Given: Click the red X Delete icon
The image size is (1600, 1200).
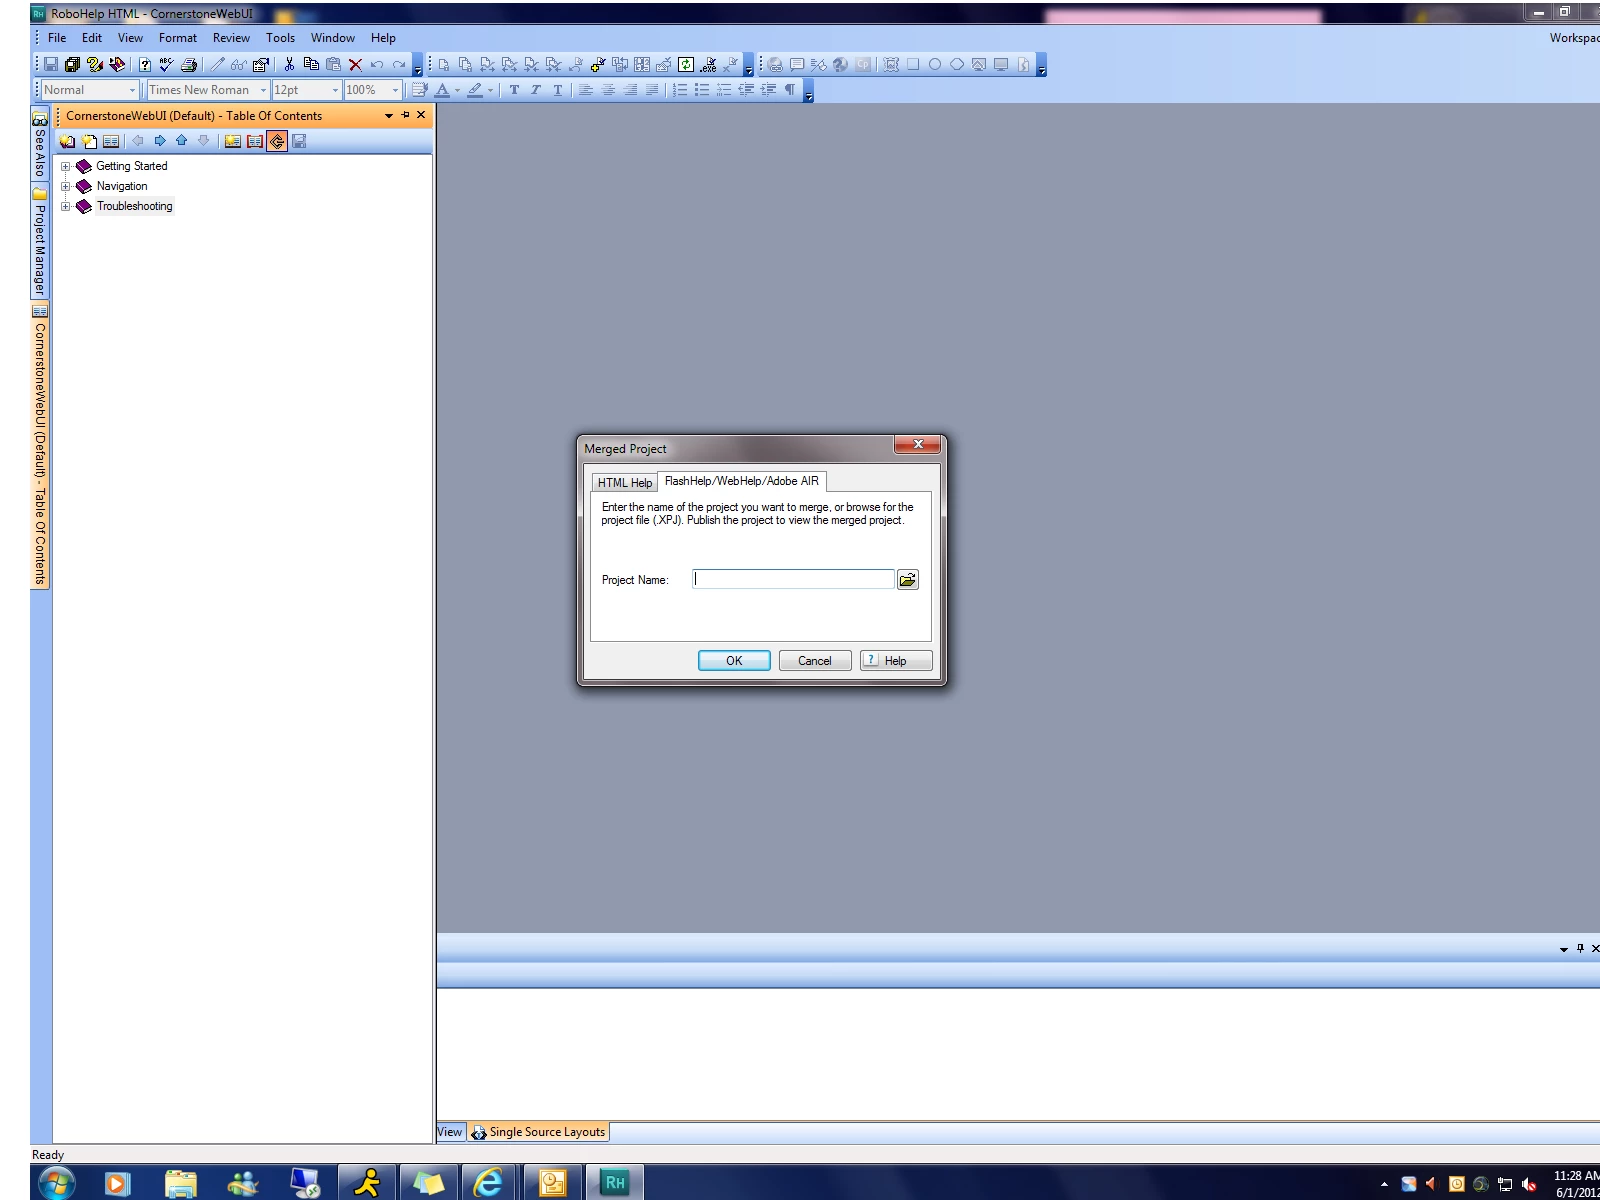Looking at the screenshot, I should click(355, 65).
